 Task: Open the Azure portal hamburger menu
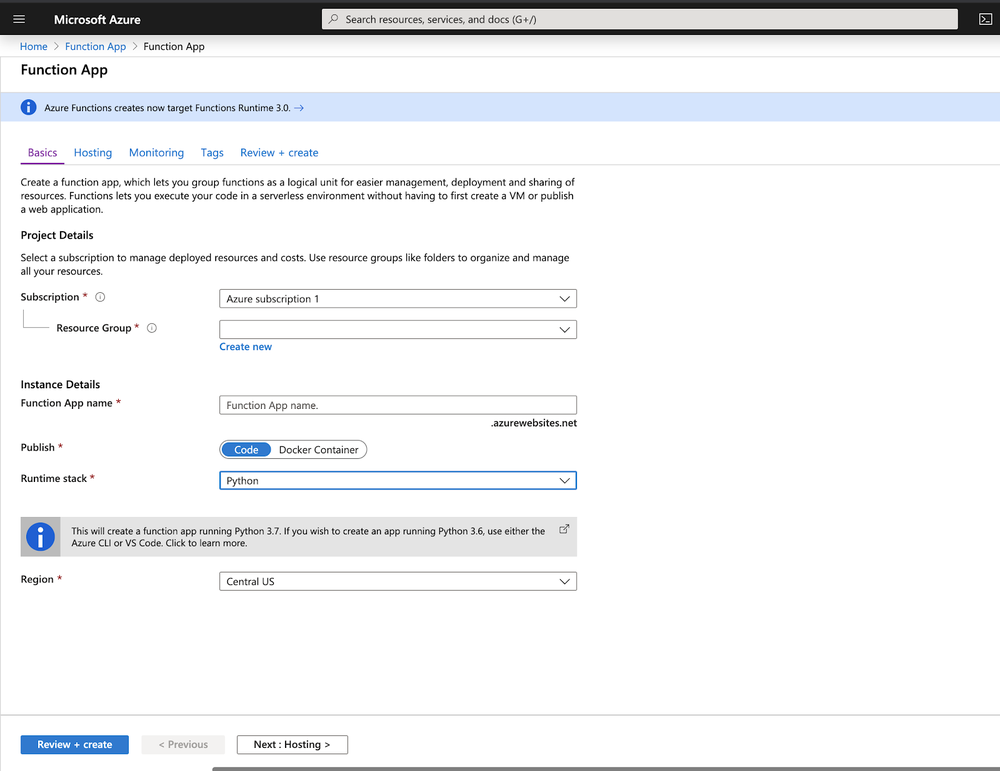coord(17,18)
